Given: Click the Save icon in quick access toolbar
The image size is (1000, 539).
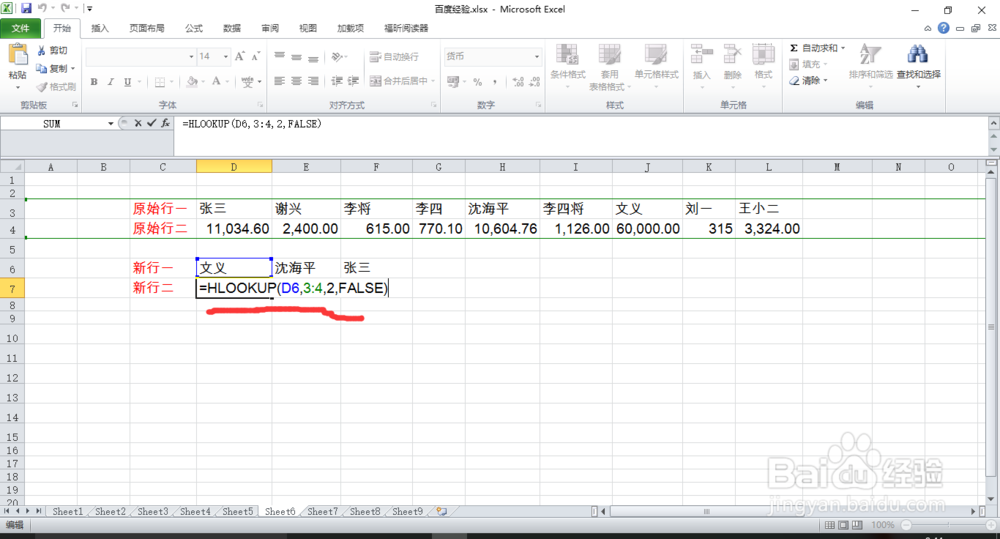Looking at the screenshot, I should pos(26,9).
